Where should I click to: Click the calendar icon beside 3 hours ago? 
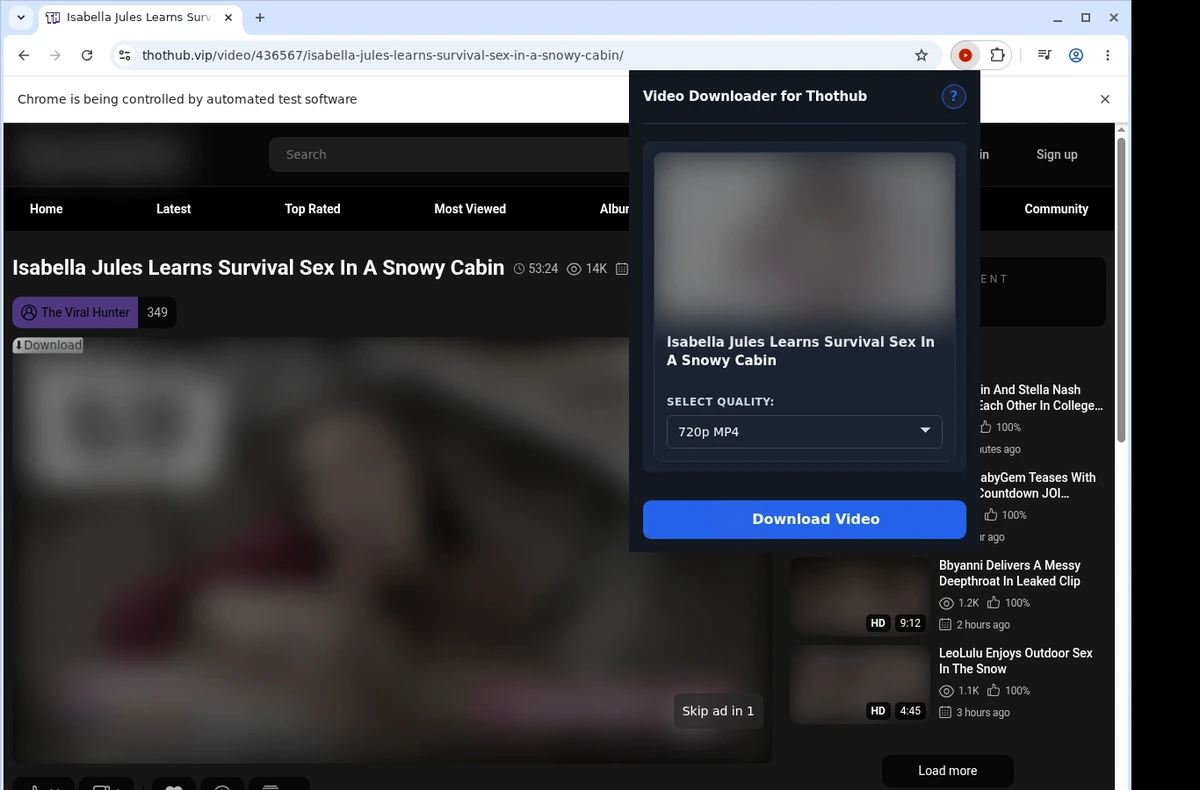[946, 713]
